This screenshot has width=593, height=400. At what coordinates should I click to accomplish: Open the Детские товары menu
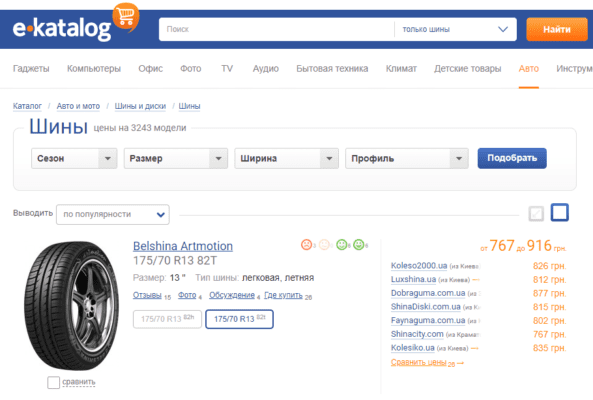[x=467, y=69]
